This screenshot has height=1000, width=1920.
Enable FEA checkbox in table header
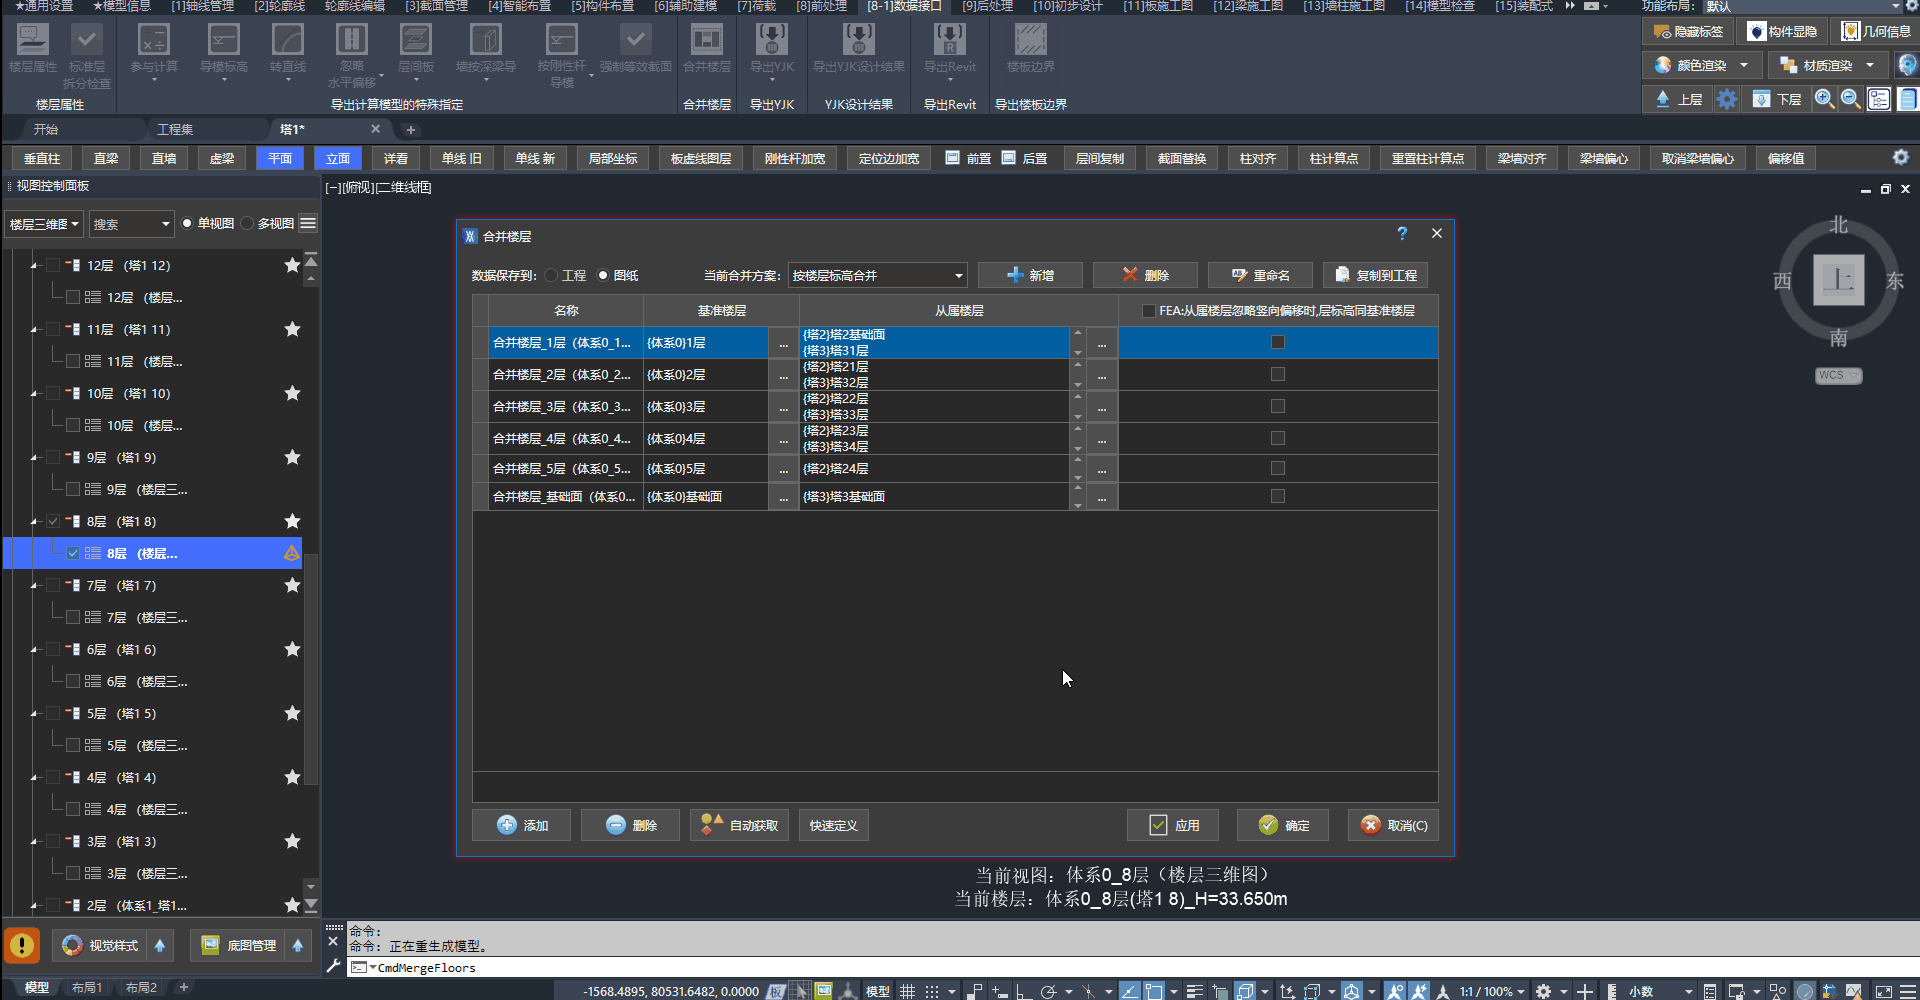tap(1148, 311)
